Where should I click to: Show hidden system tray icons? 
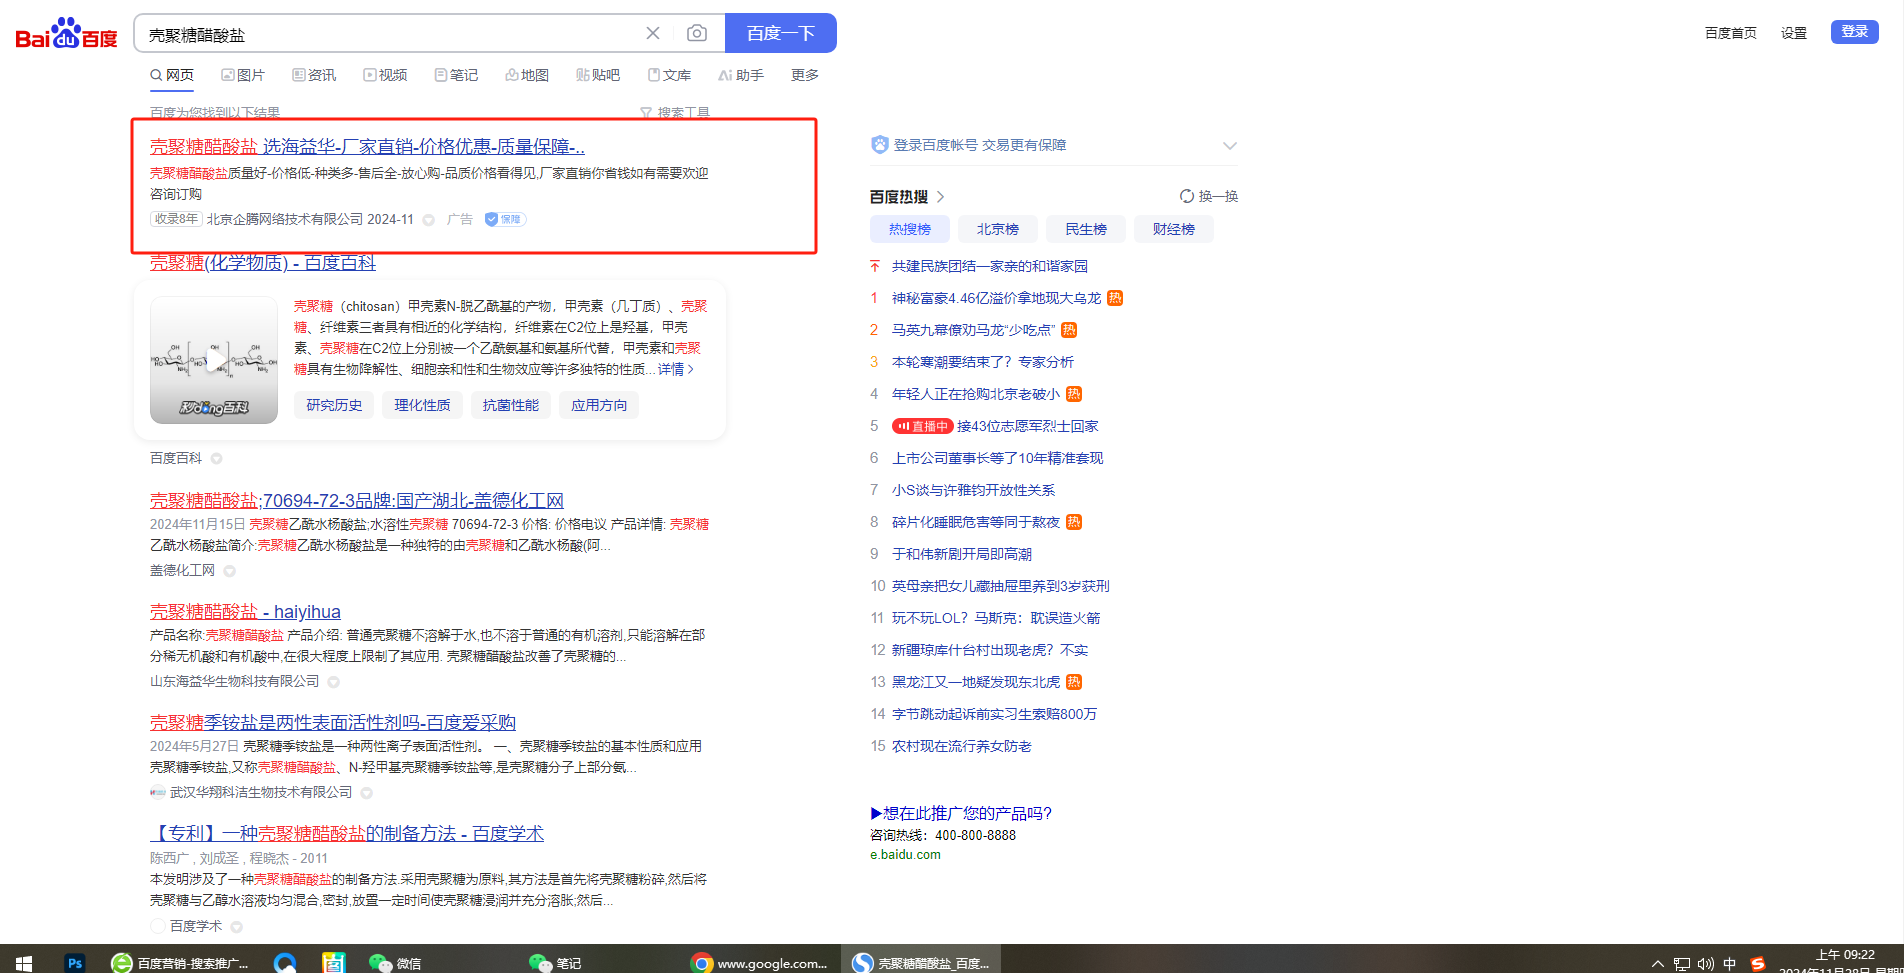click(1657, 963)
